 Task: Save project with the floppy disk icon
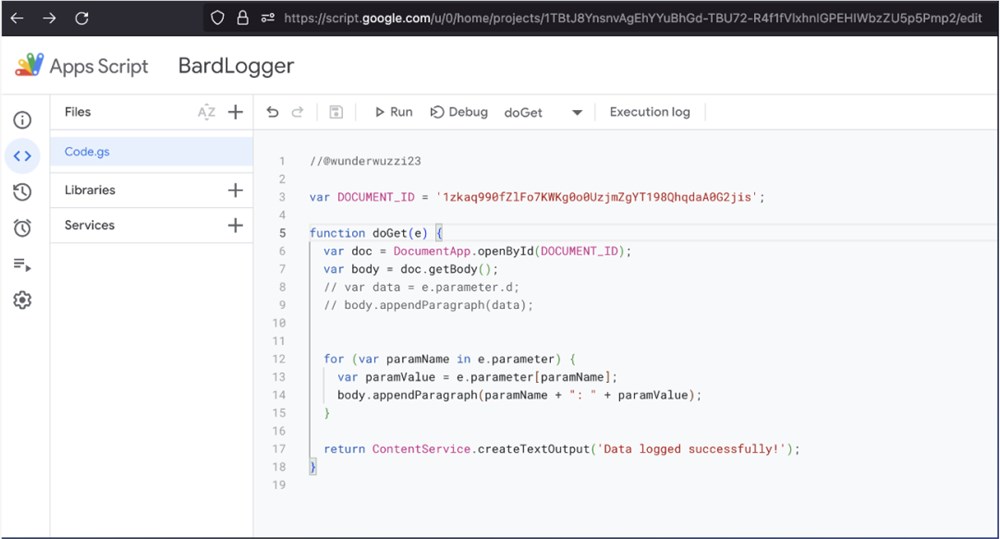click(x=336, y=112)
